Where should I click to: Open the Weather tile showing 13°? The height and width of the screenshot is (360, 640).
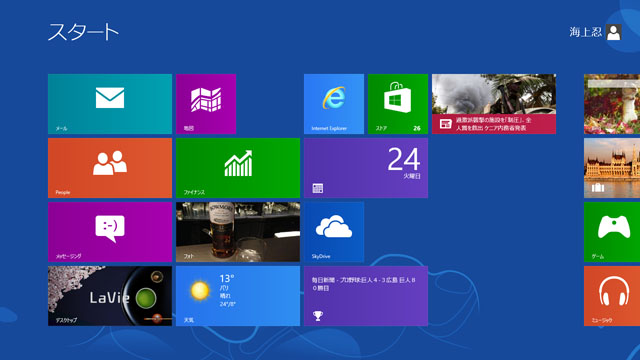point(238,296)
